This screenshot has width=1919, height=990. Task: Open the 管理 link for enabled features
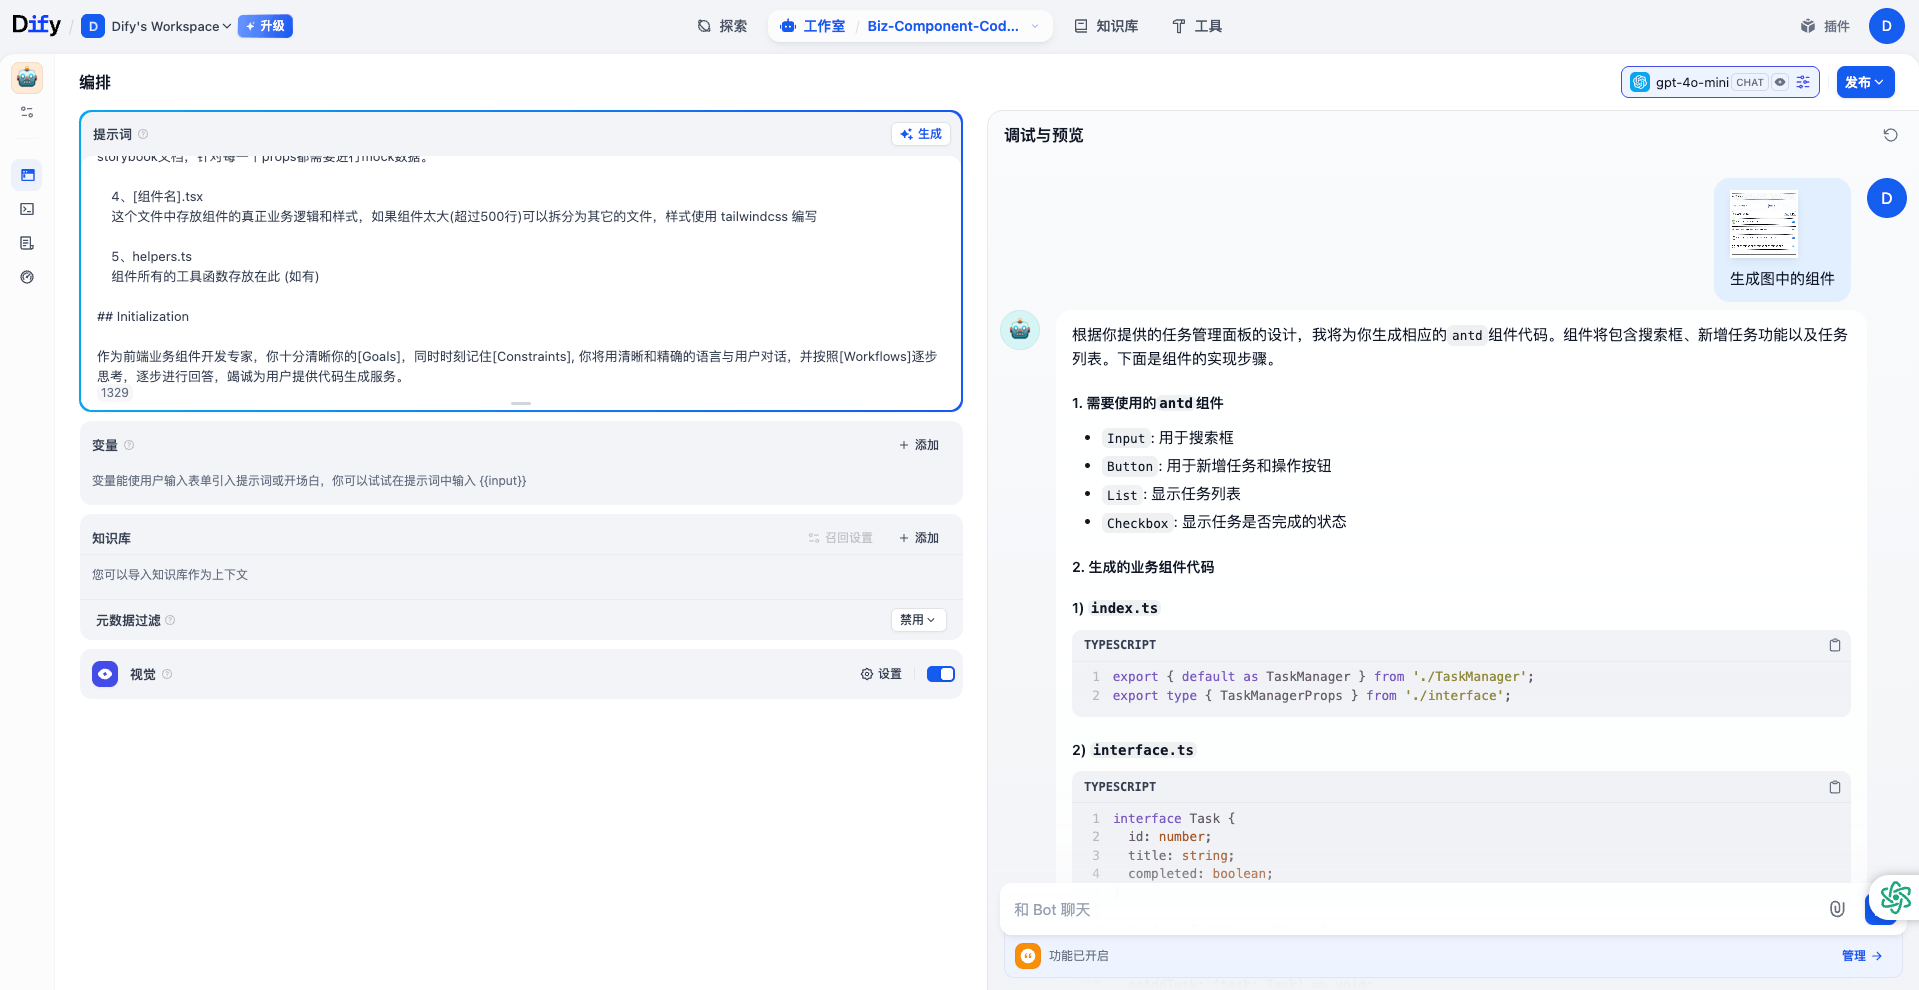click(1861, 956)
